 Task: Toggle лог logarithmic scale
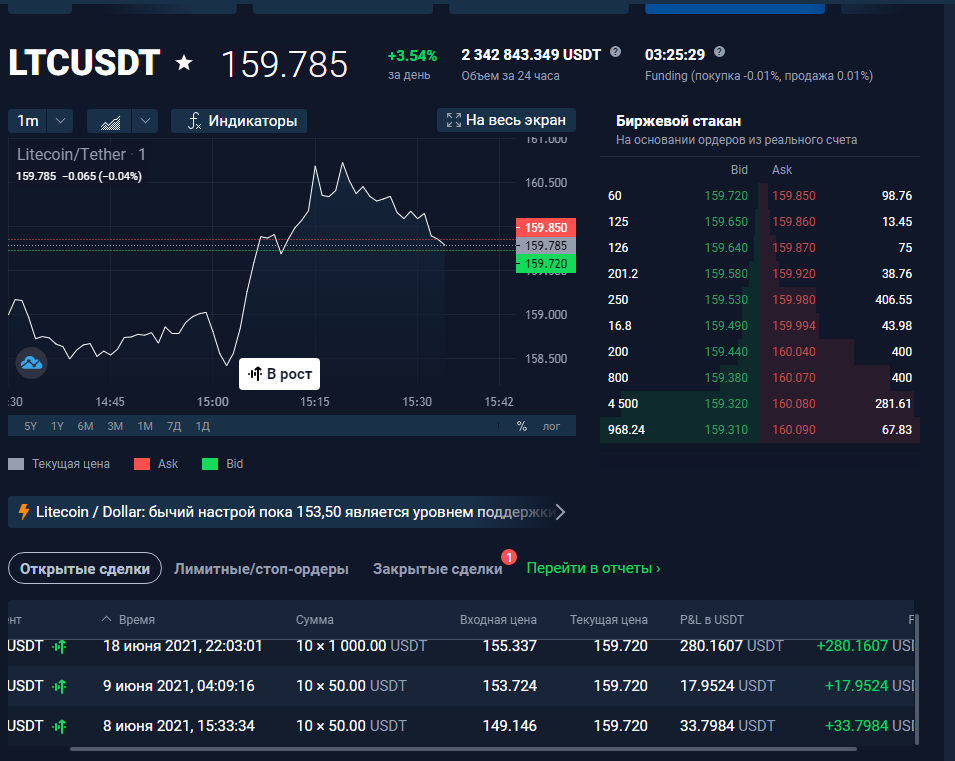(x=551, y=426)
